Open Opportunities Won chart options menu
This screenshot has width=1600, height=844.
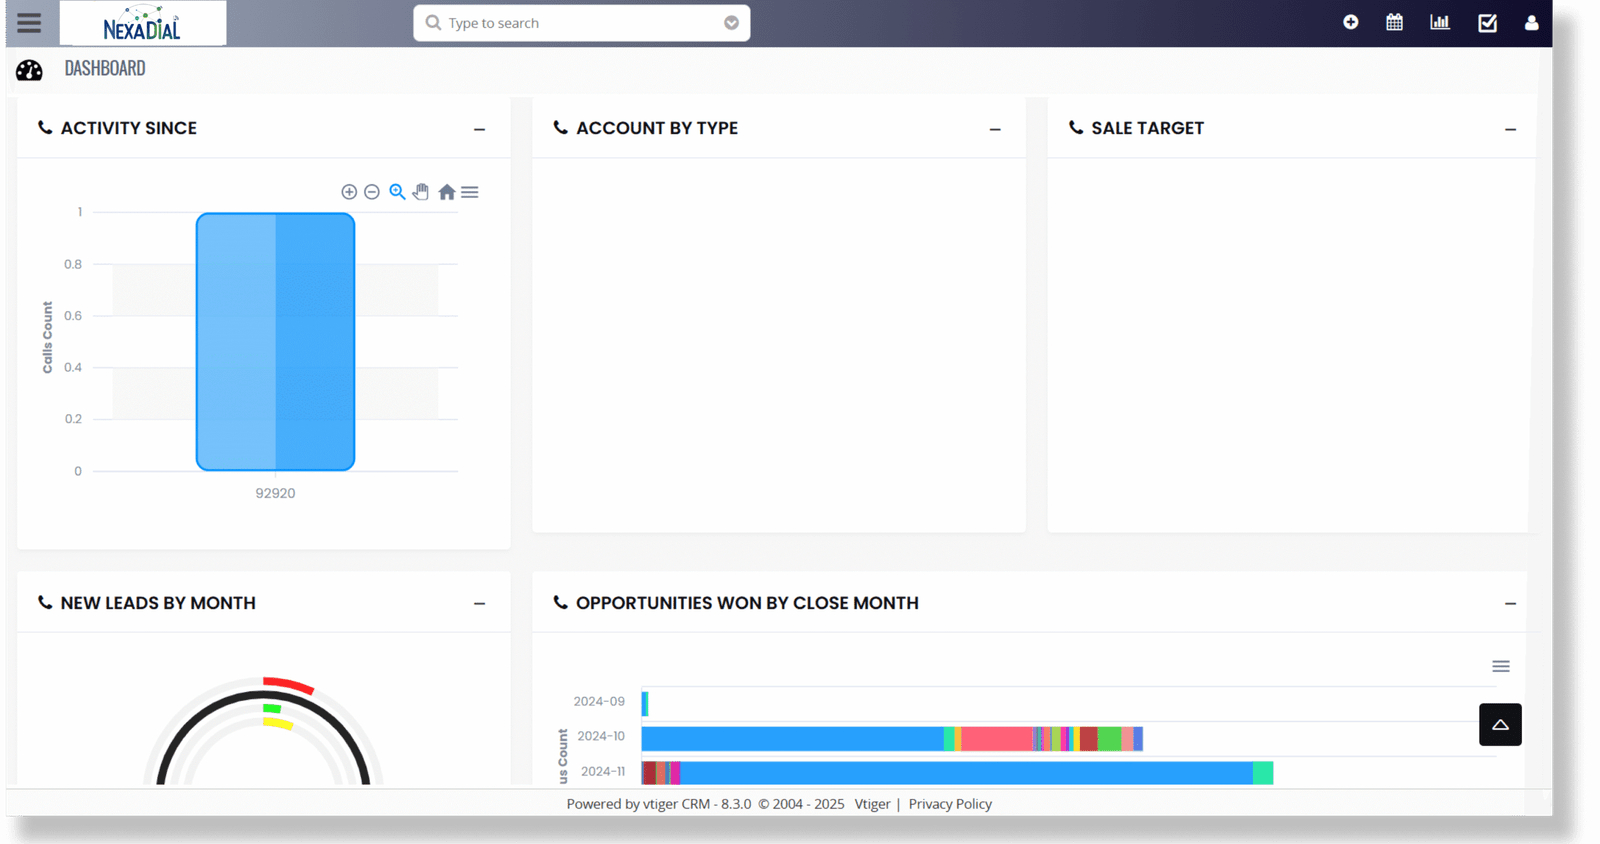pos(1500,666)
